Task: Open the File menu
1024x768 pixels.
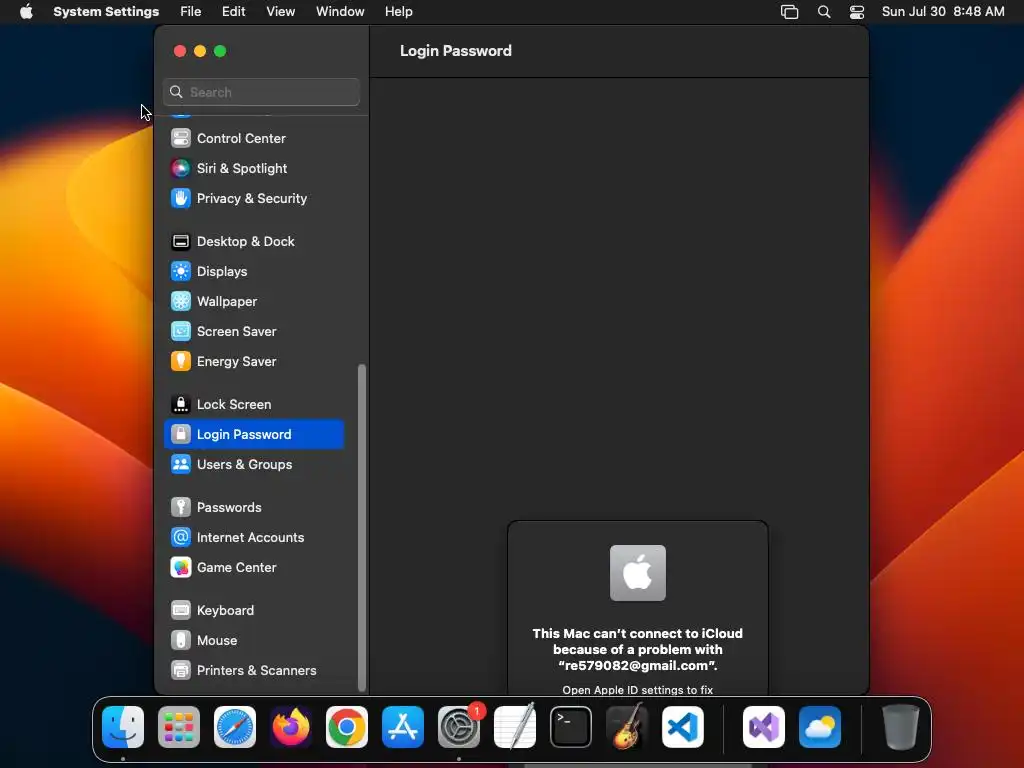Action: [x=191, y=12]
